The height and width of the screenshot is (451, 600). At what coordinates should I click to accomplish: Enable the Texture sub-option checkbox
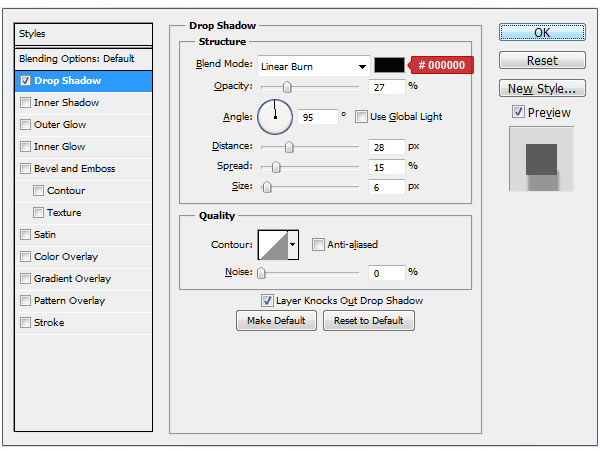38,213
